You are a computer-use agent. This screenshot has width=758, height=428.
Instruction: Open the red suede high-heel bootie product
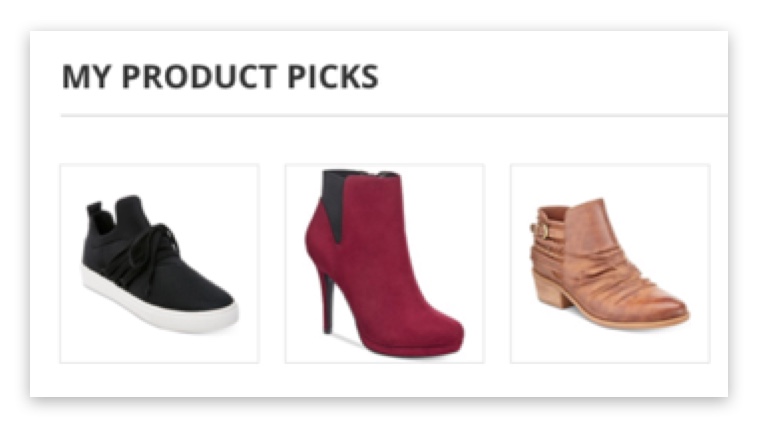coord(385,264)
